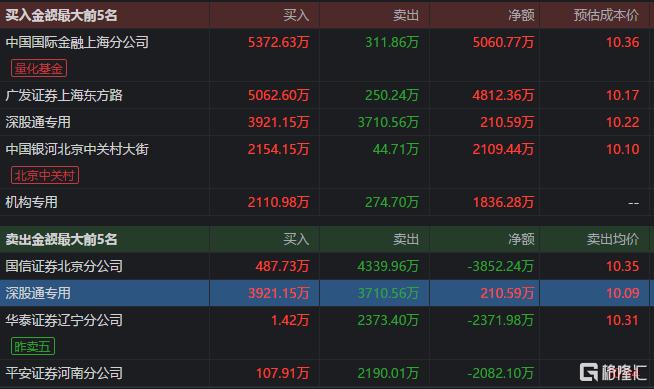Select highlighted 深股通专用 row in sell list
The image size is (654, 389).
coord(327,293)
